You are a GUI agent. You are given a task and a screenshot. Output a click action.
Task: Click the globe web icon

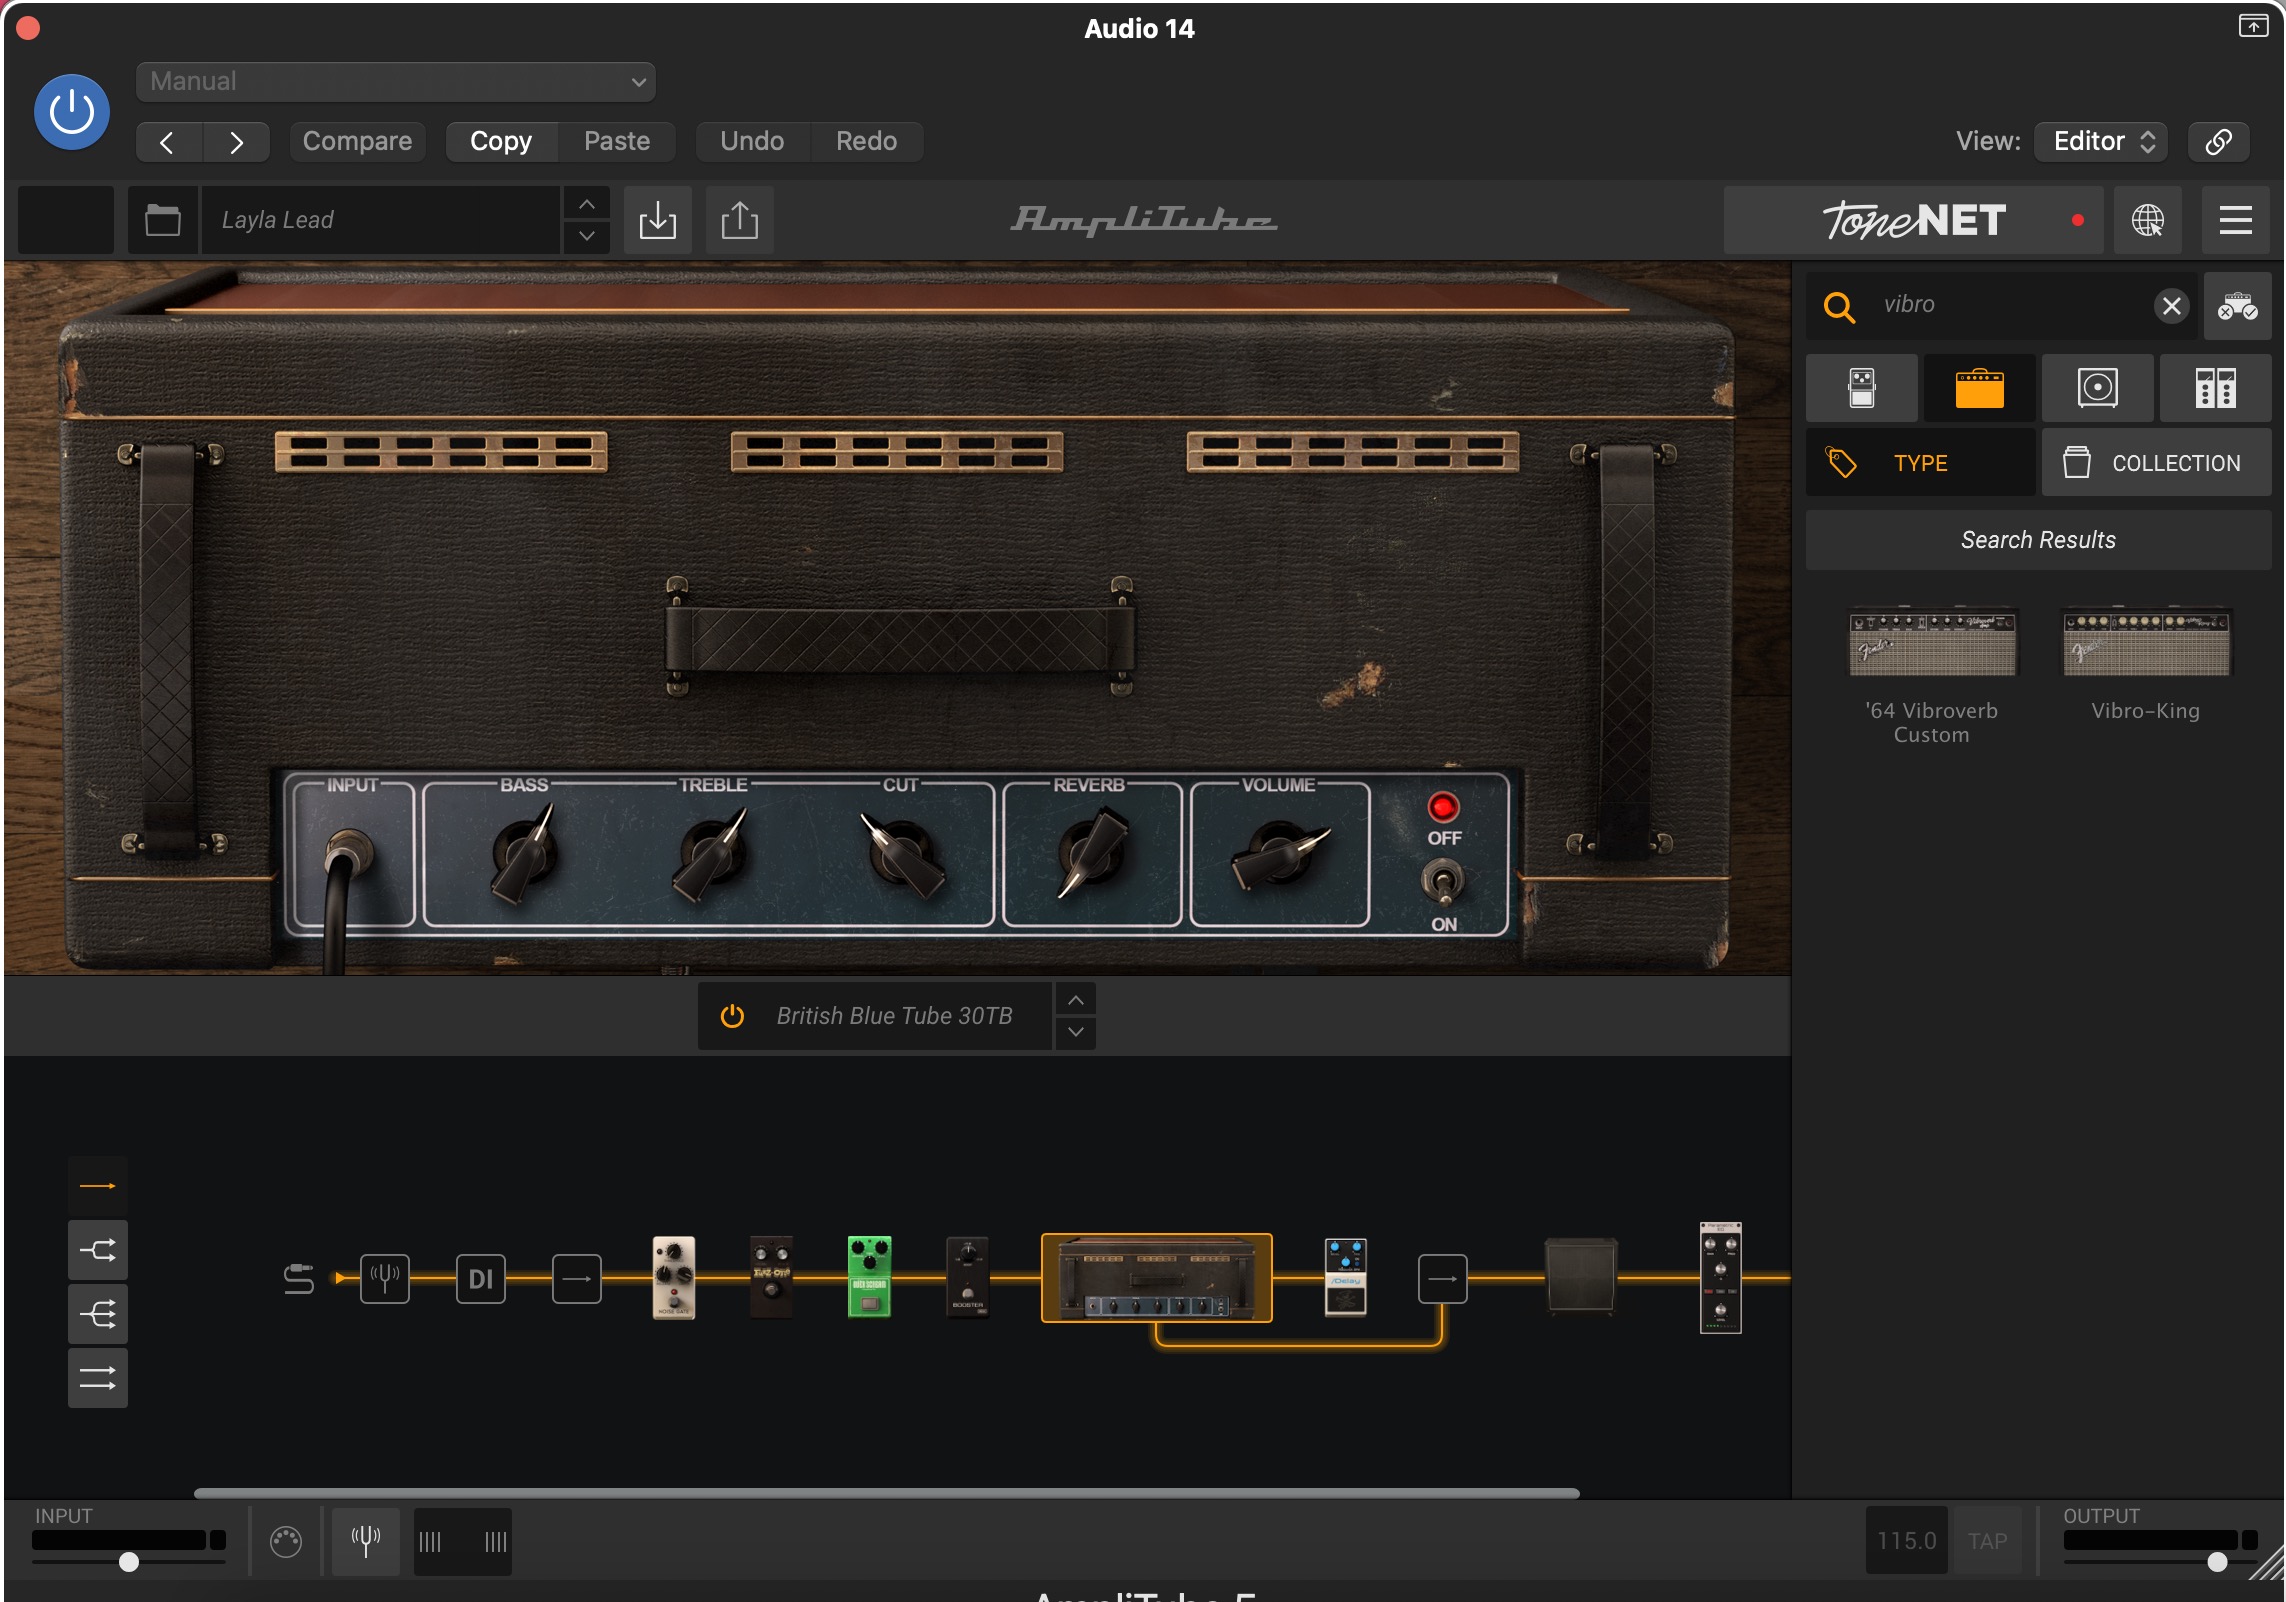tap(2148, 220)
